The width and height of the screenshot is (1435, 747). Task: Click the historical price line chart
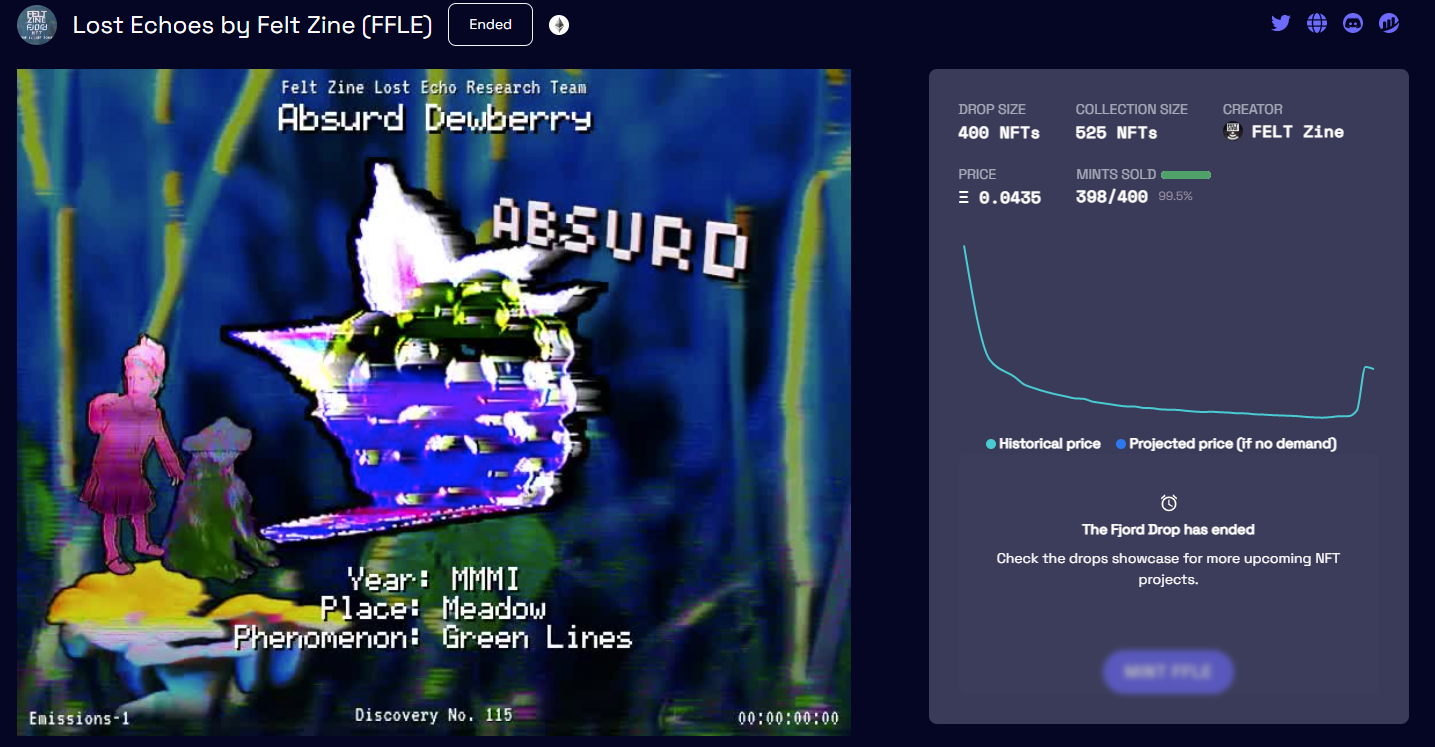(x=1168, y=332)
